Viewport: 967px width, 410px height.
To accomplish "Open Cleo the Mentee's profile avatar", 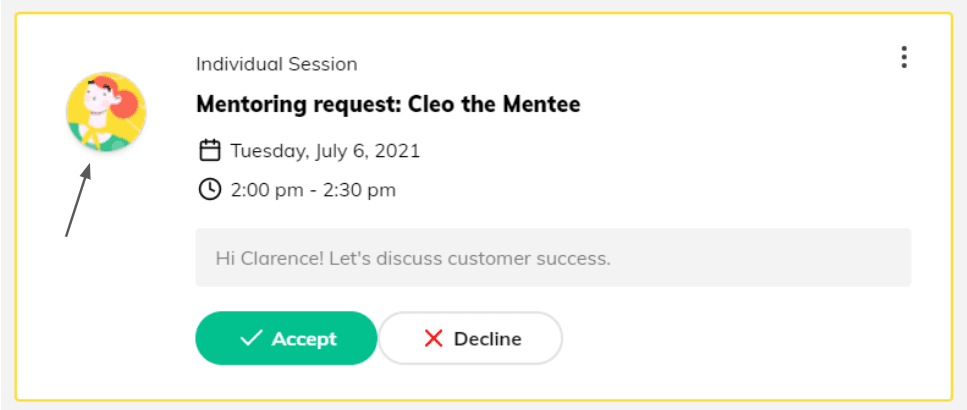I will click(x=106, y=112).
